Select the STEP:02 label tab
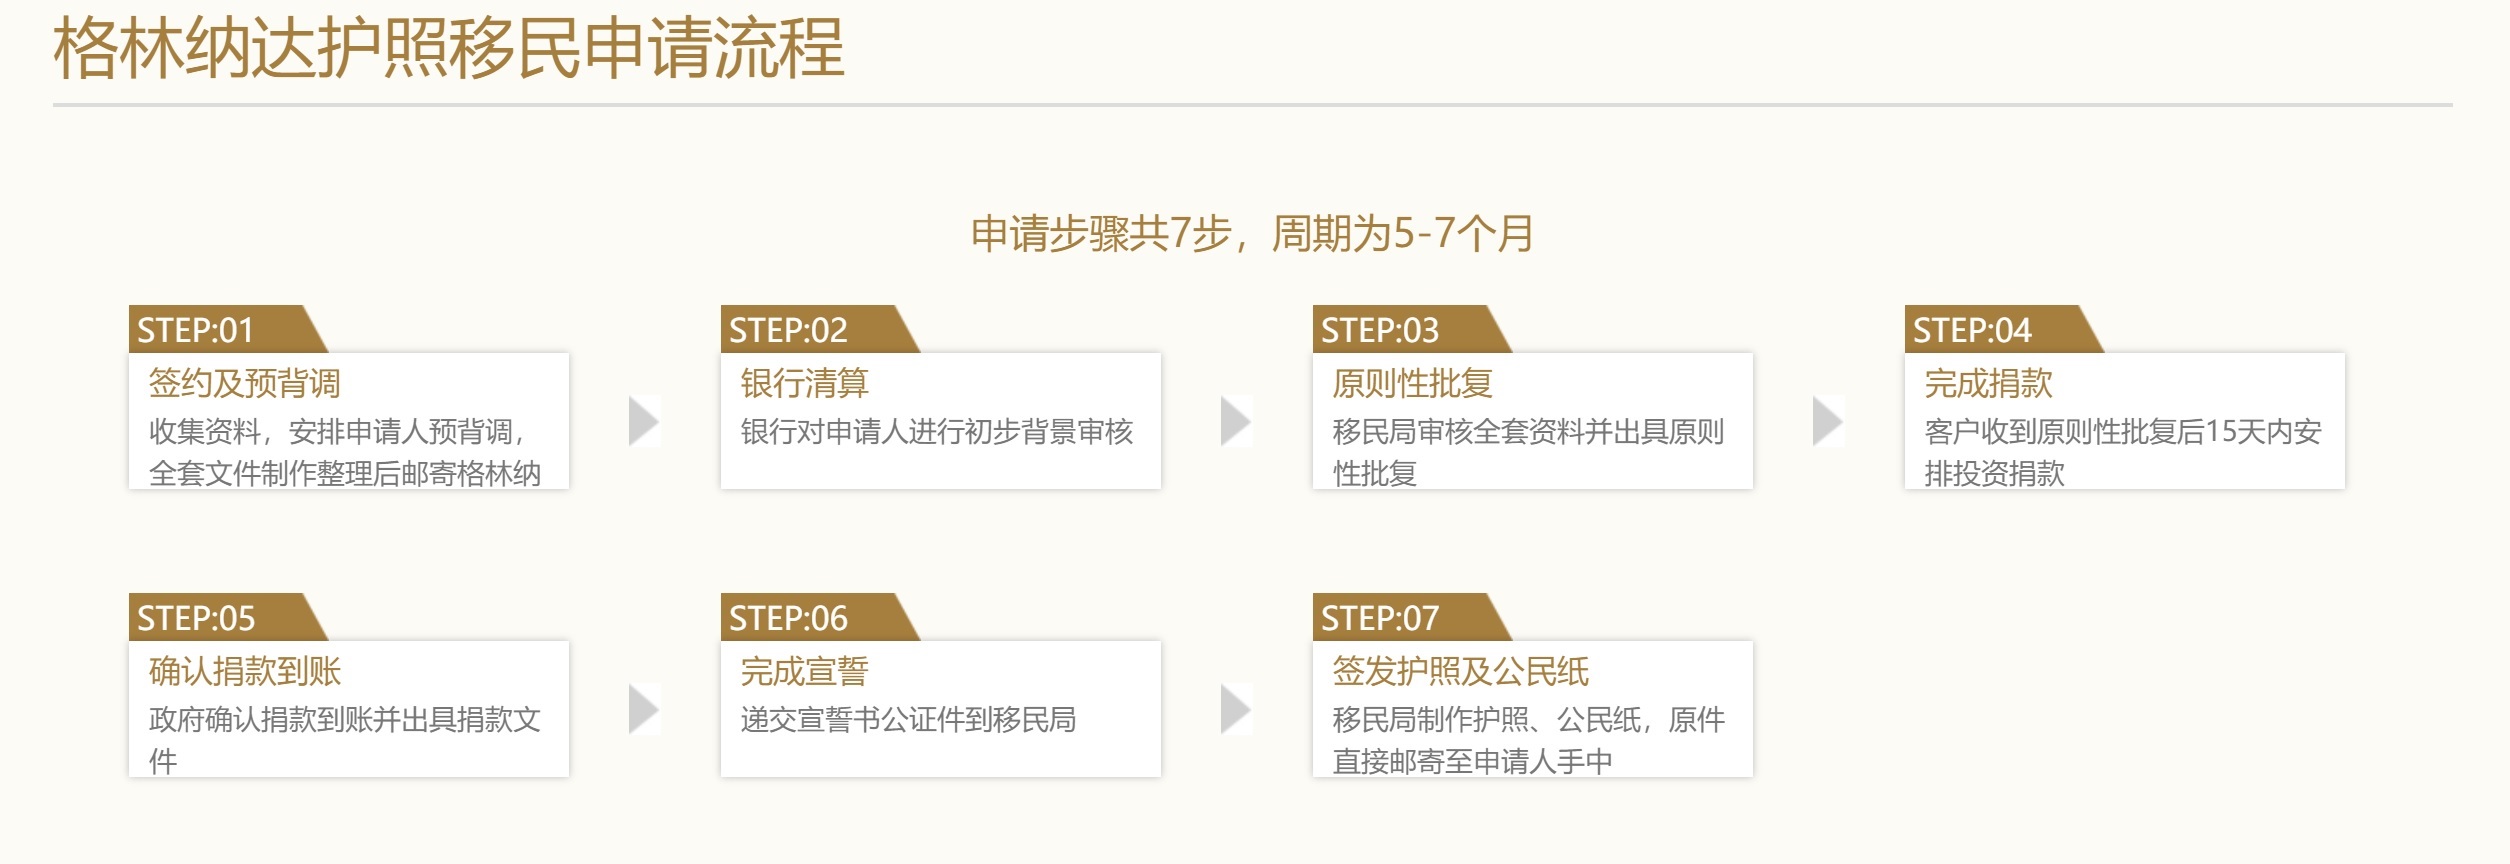The height and width of the screenshot is (864, 2510). pos(820,329)
